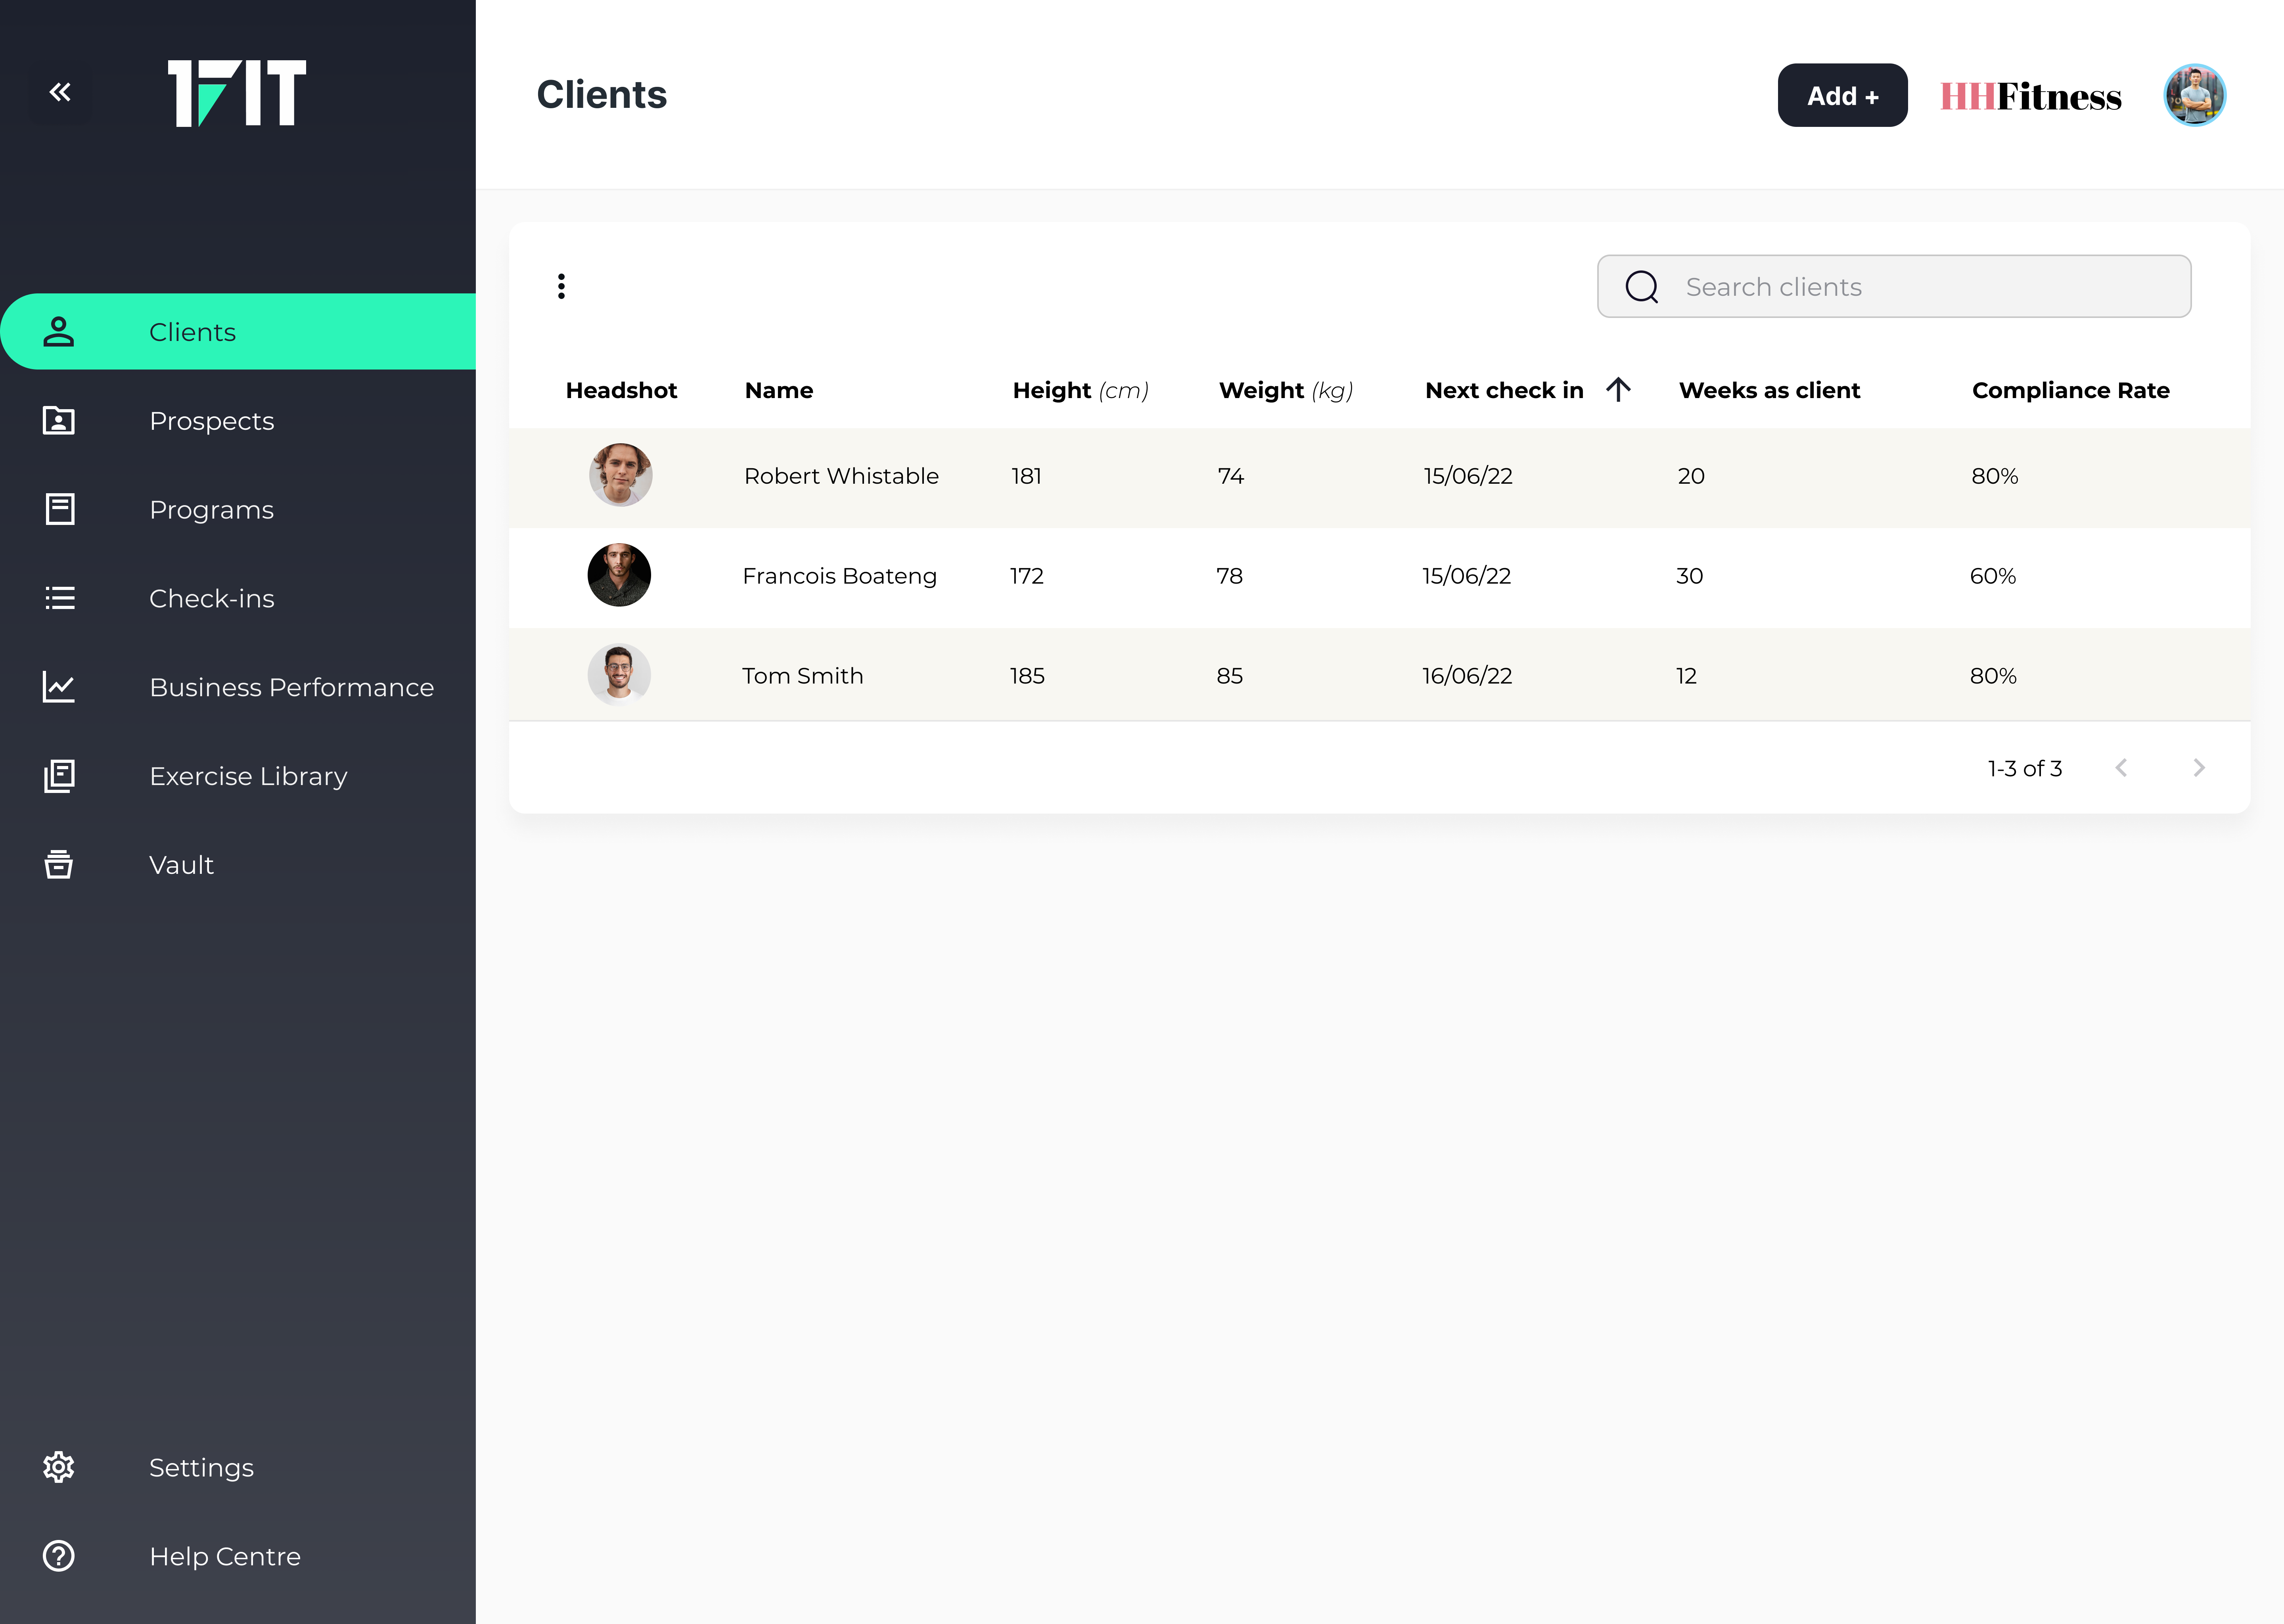2284x1624 pixels.
Task: Collapse the sidebar with double-chevron icon
Action: (60, 92)
